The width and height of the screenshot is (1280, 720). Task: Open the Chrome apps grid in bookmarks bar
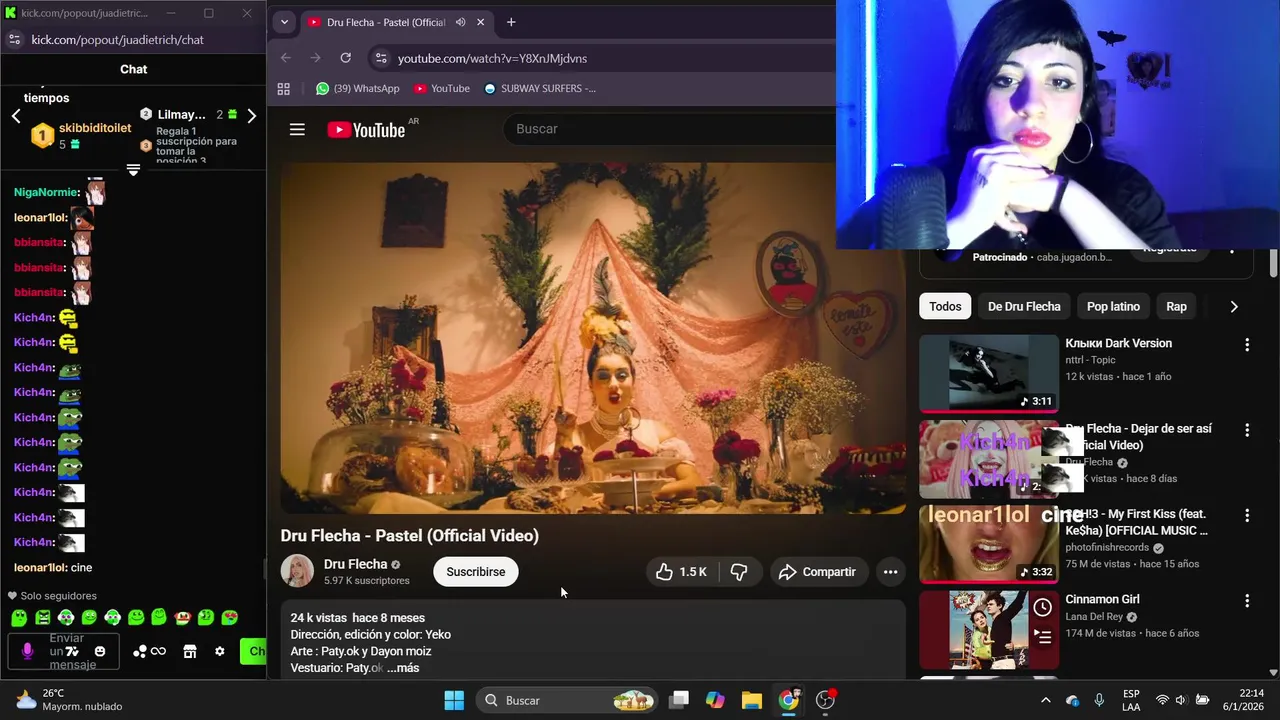coord(284,88)
